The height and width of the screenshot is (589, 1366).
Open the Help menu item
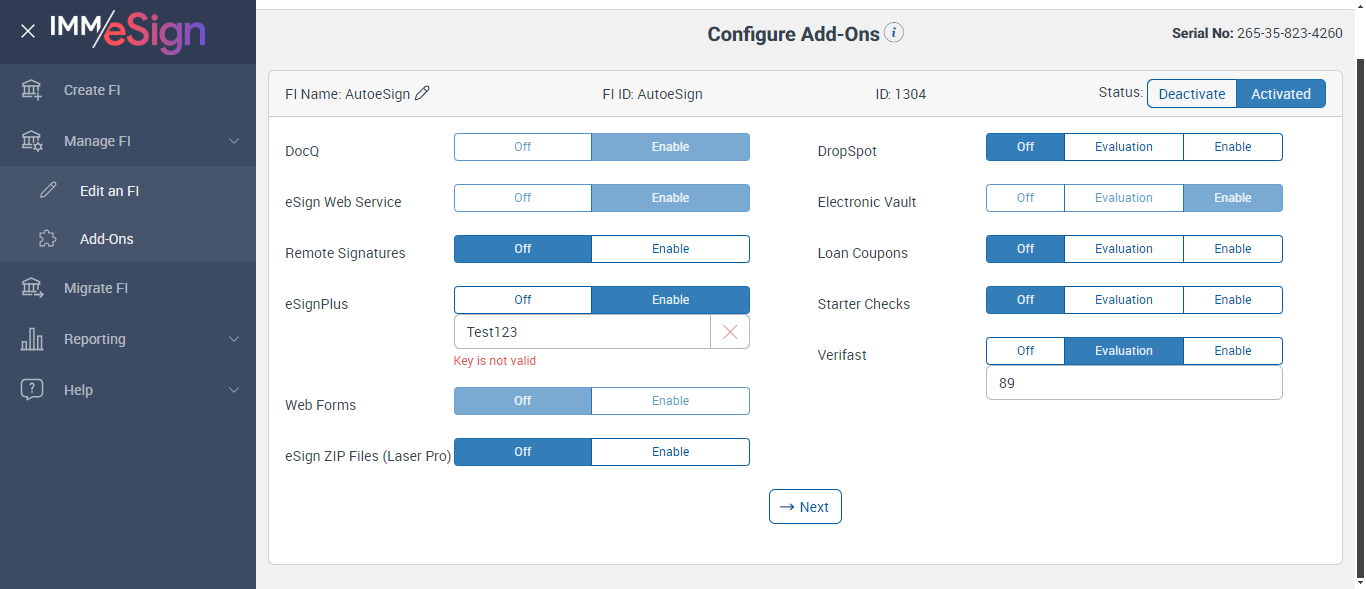(78, 390)
